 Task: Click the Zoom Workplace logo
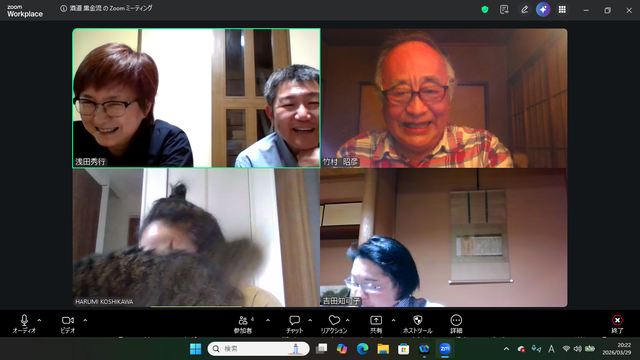24,11
